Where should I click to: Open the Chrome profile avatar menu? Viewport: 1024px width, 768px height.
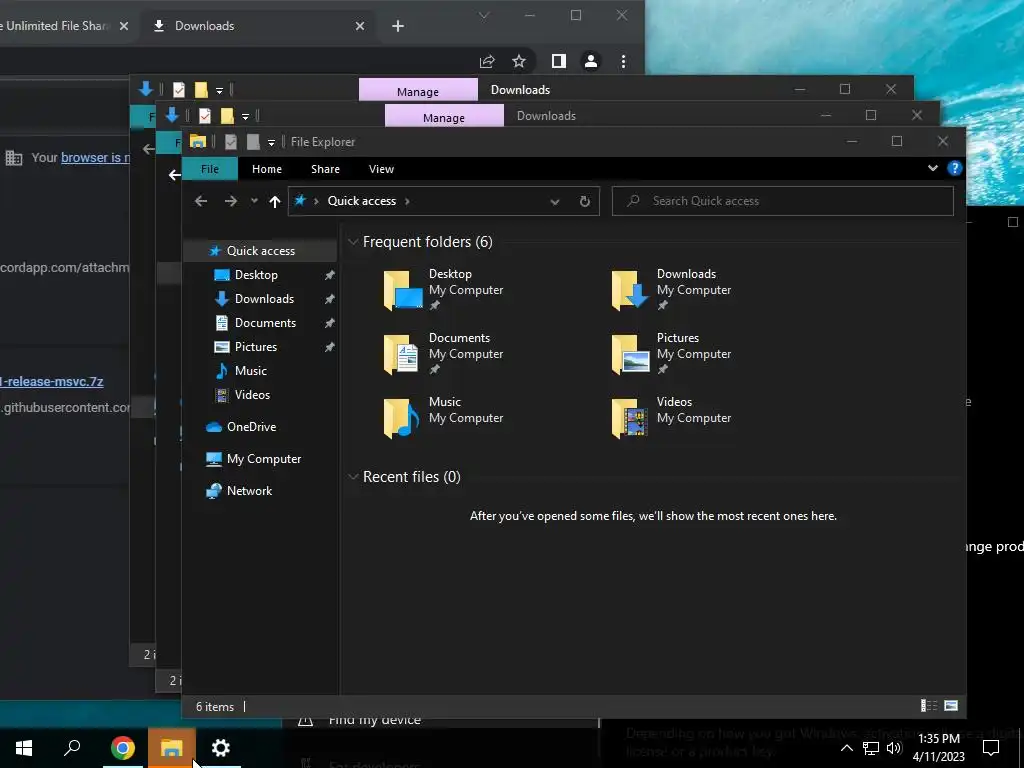pyautogui.click(x=591, y=61)
